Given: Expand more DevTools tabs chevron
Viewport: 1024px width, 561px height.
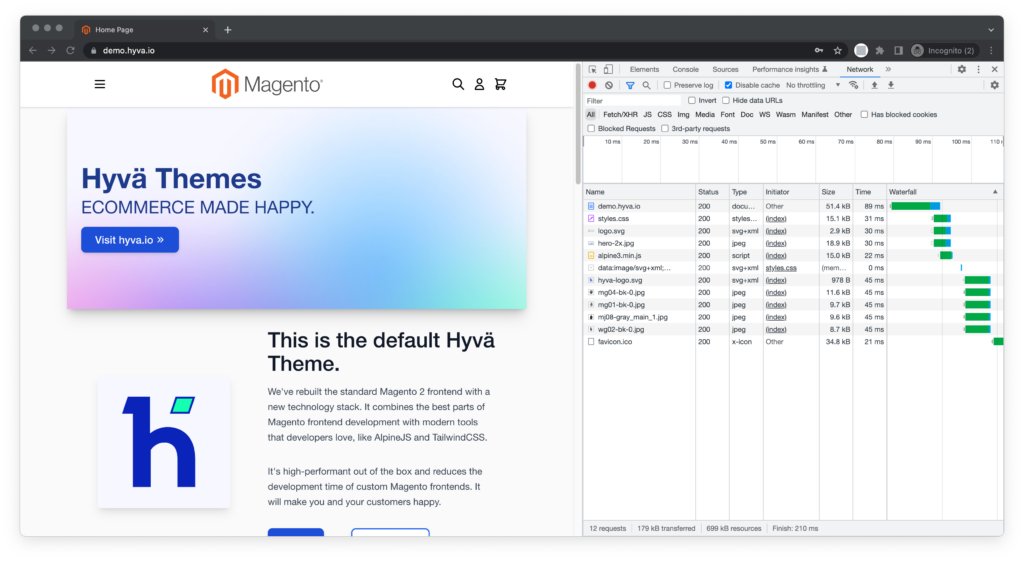Looking at the screenshot, I should [x=888, y=69].
